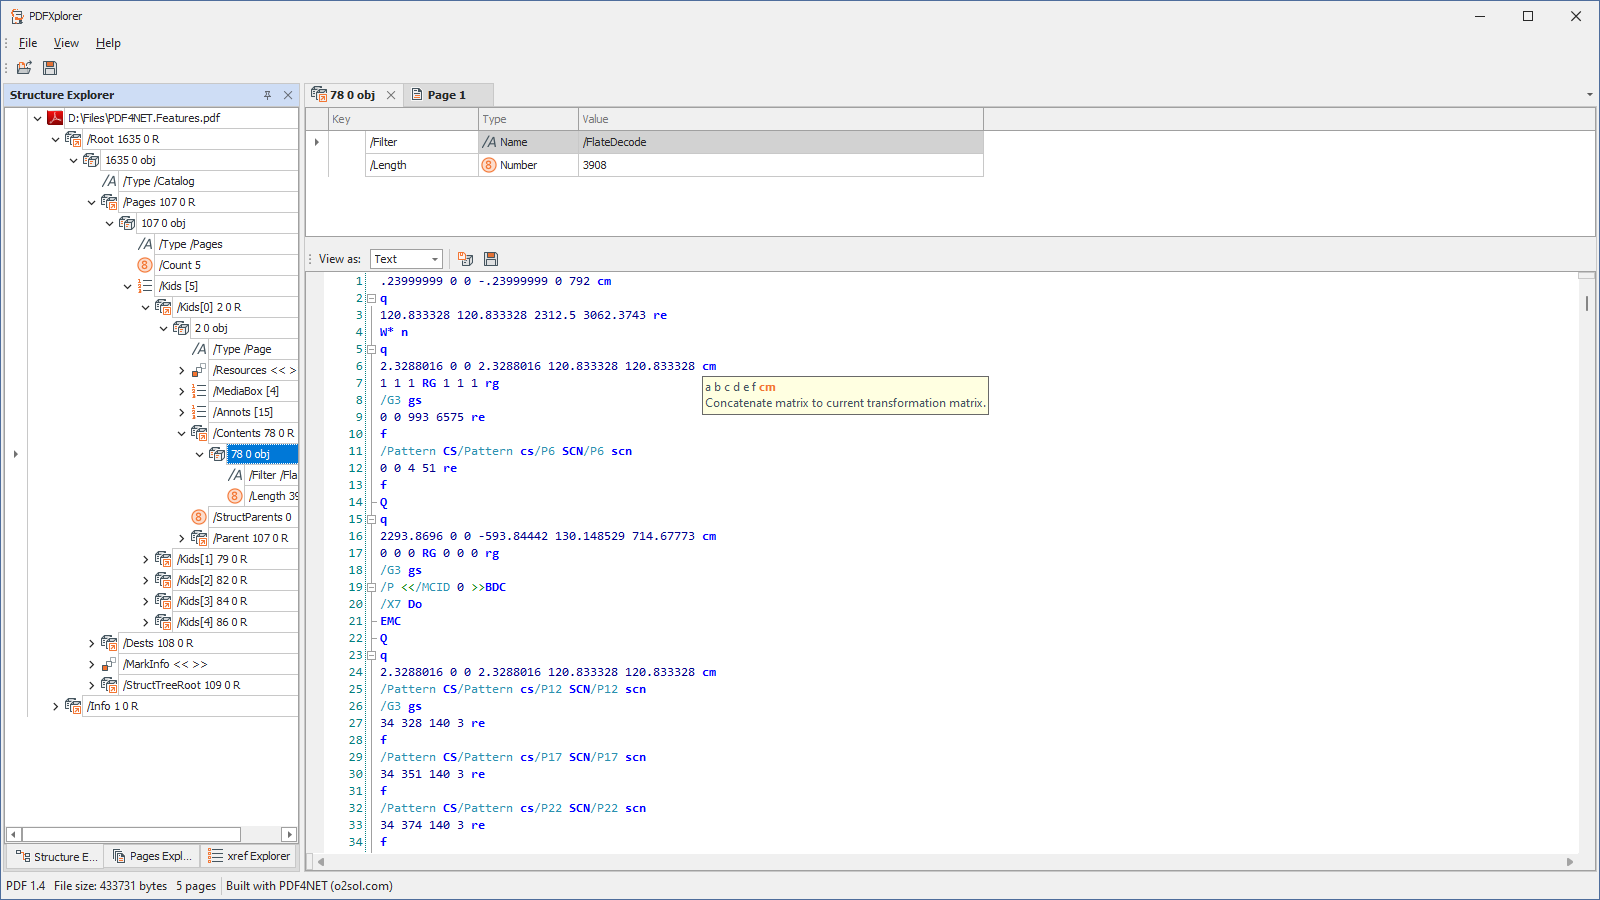Collapse the fold marker at line 15
Viewport: 1600px width, 900px height.
point(371,519)
